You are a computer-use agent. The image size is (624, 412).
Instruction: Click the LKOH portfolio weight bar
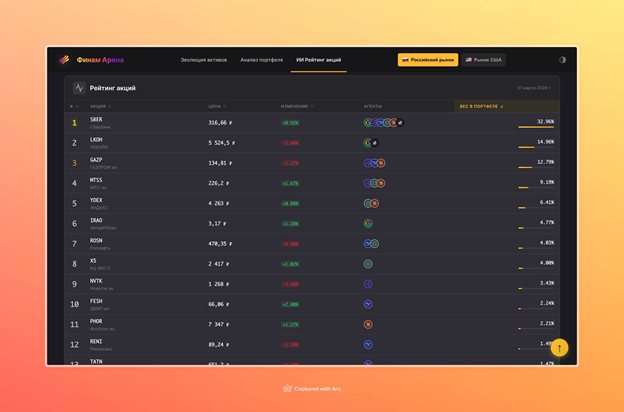(536, 147)
